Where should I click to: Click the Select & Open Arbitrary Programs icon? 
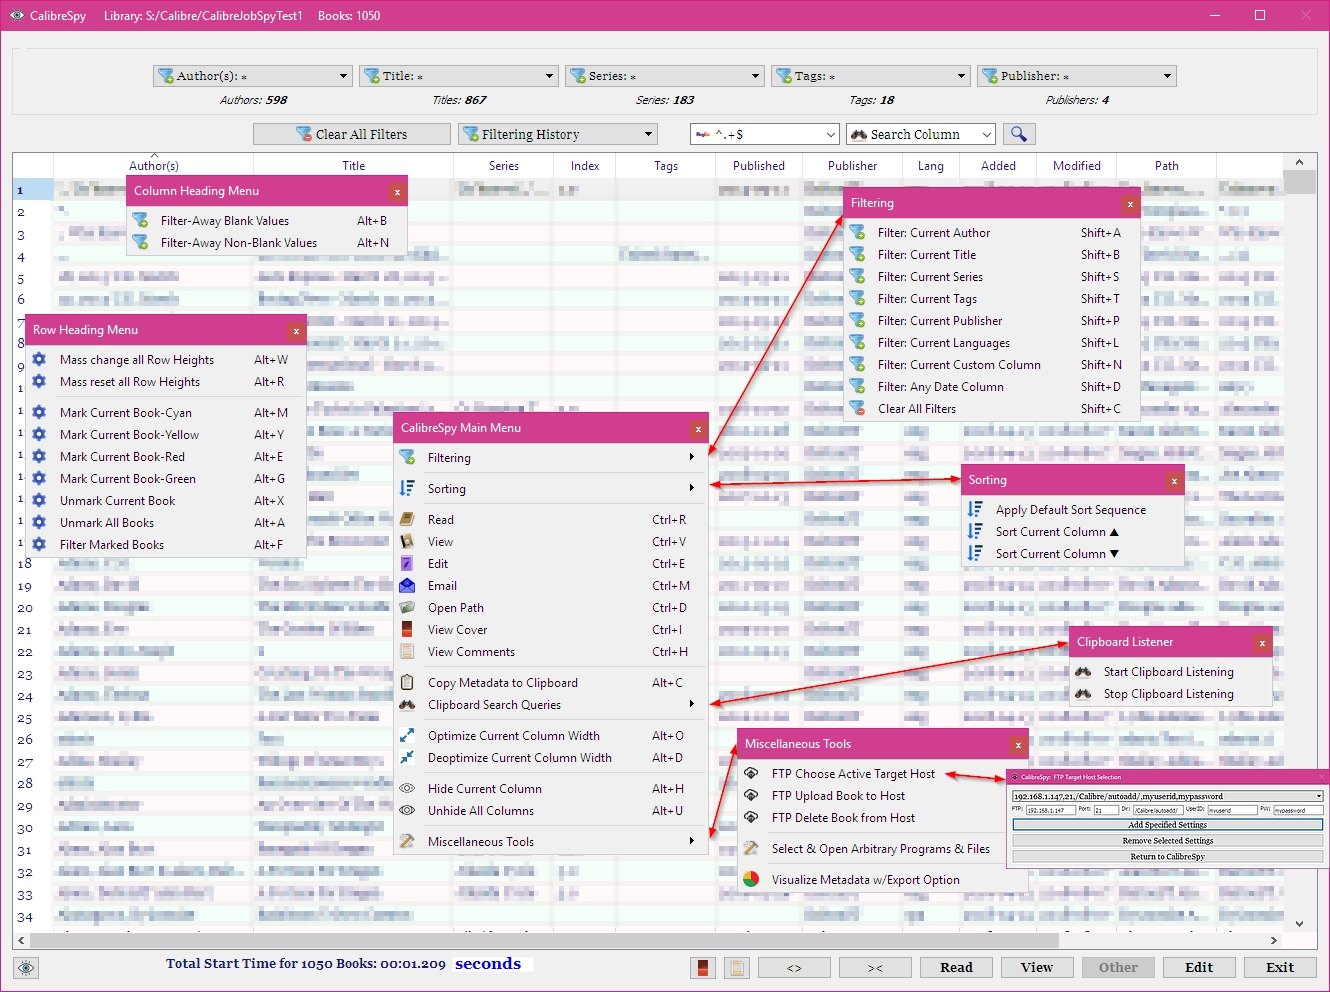click(x=751, y=848)
